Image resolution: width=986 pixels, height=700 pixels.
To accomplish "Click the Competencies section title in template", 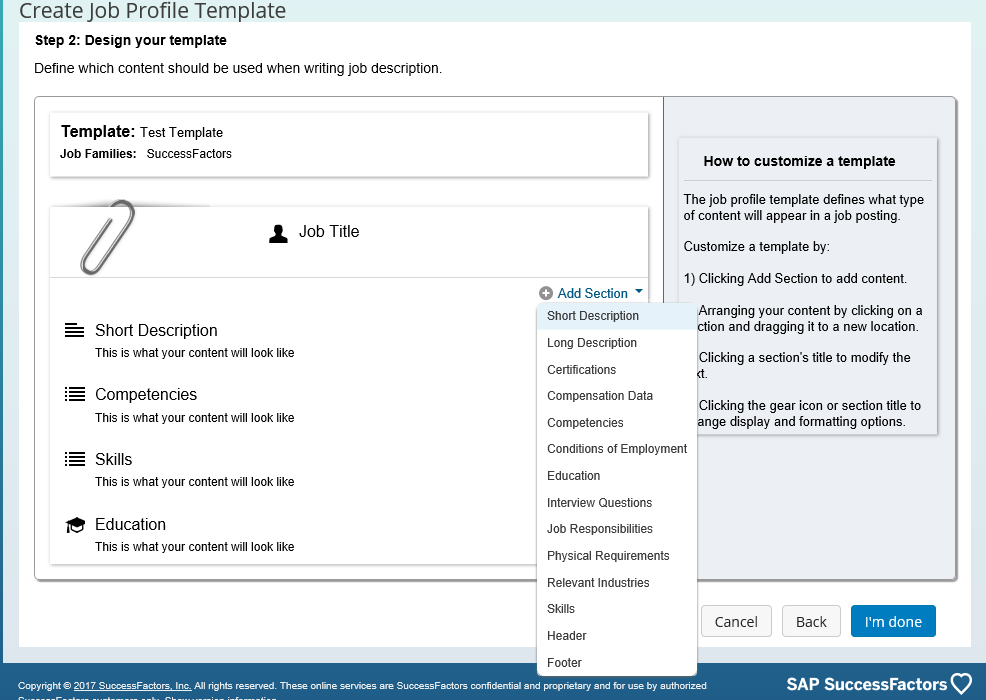I will pos(146,394).
